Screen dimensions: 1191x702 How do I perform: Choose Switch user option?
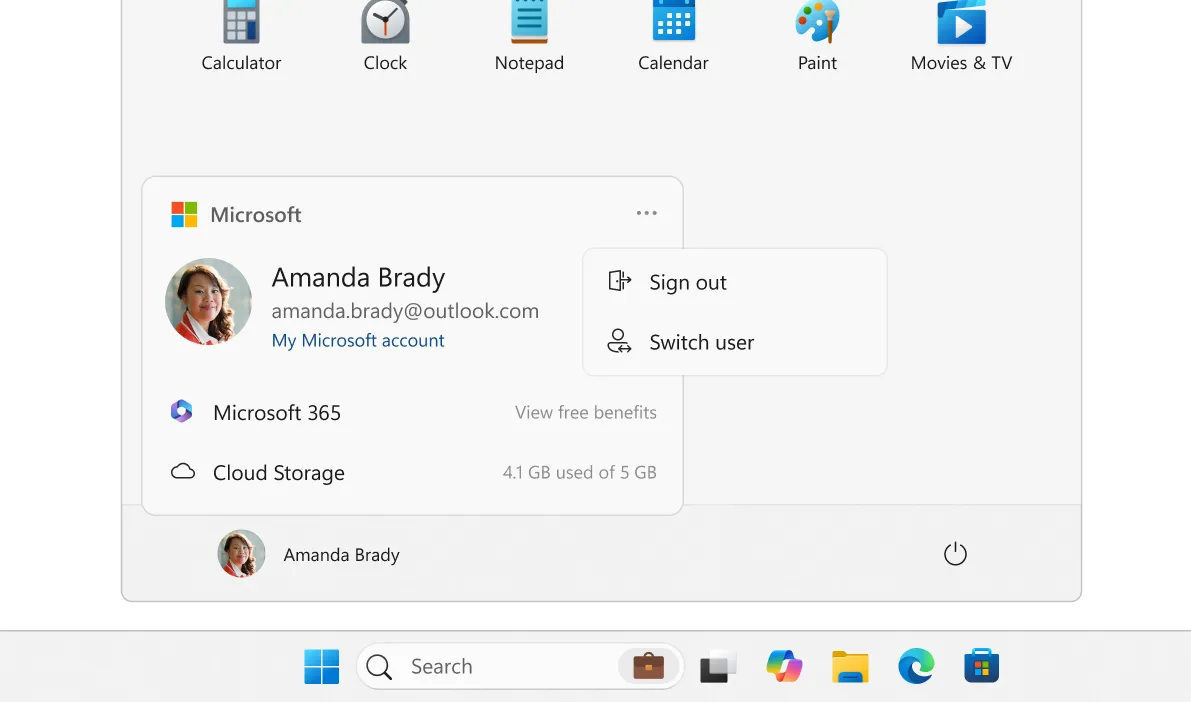[735, 342]
